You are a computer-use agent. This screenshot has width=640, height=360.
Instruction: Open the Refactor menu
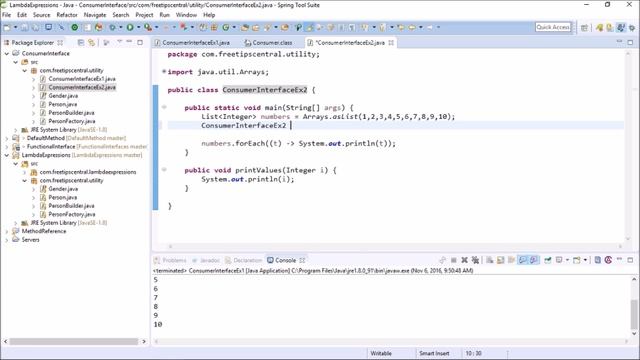coord(67,15)
